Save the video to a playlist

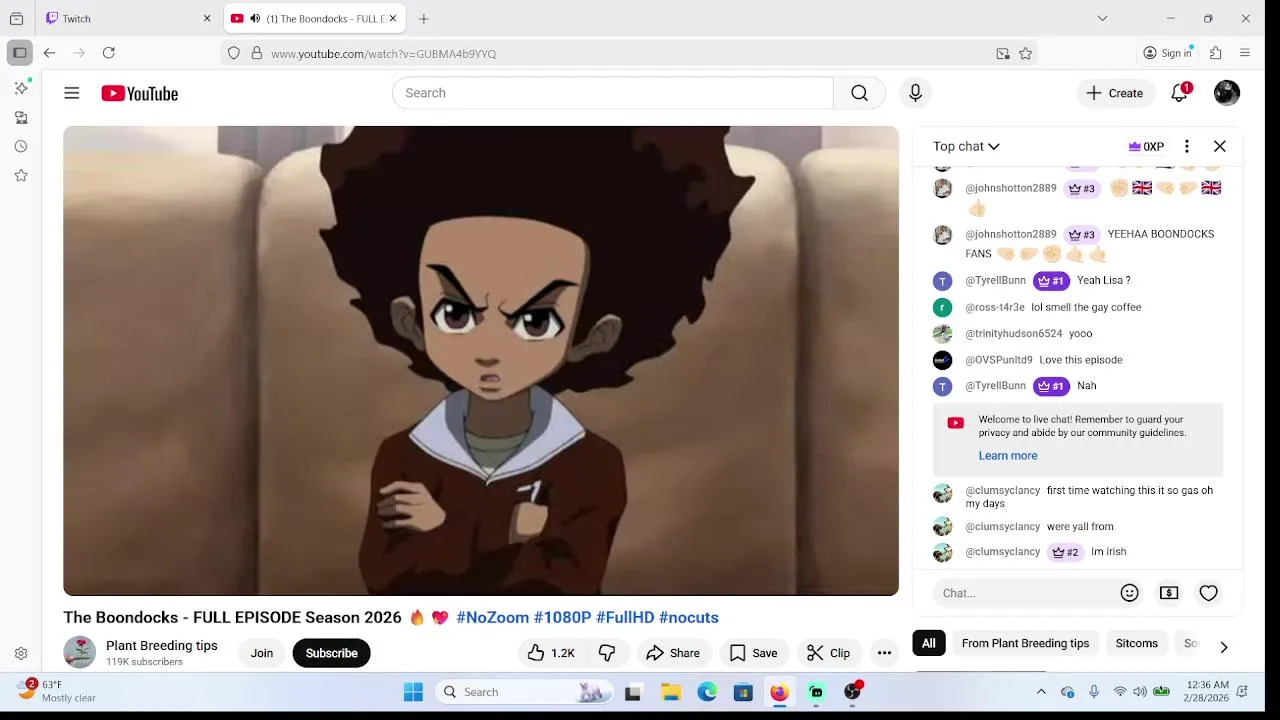pos(753,653)
